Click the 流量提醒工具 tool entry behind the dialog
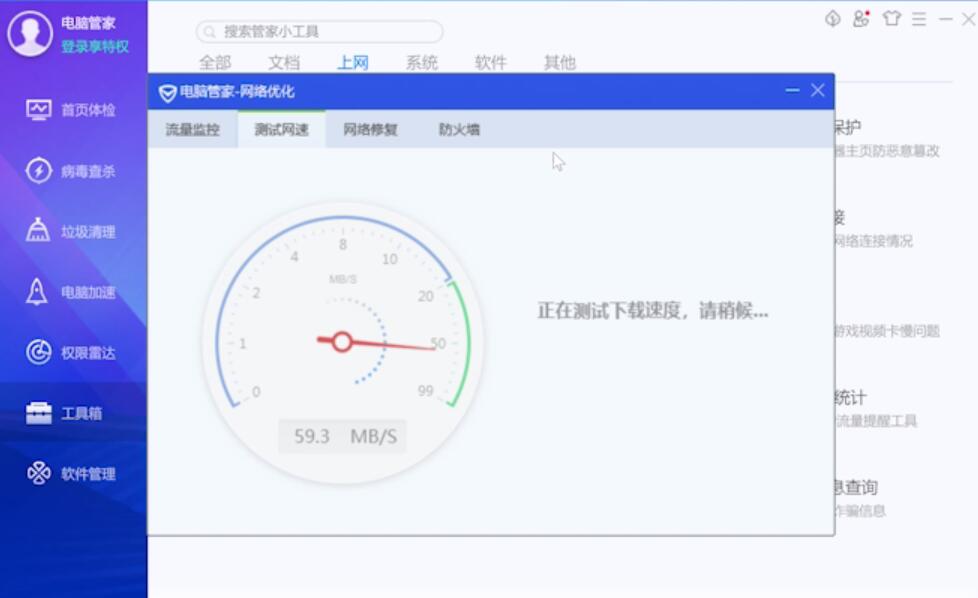 point(876,421)
